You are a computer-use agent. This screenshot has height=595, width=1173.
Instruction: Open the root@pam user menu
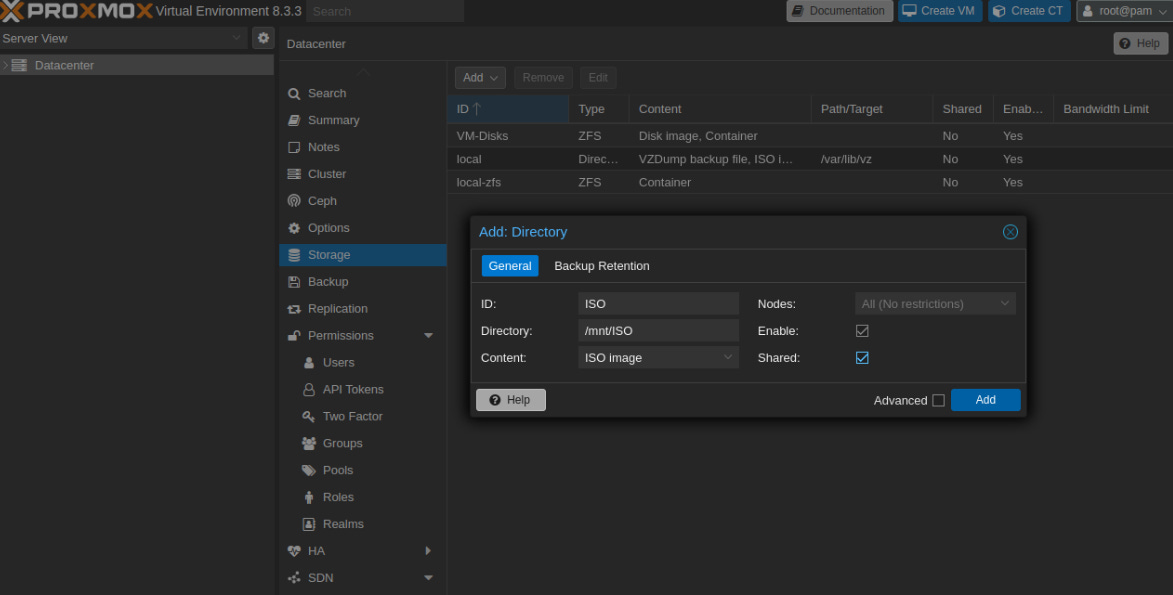[1124, 11]
